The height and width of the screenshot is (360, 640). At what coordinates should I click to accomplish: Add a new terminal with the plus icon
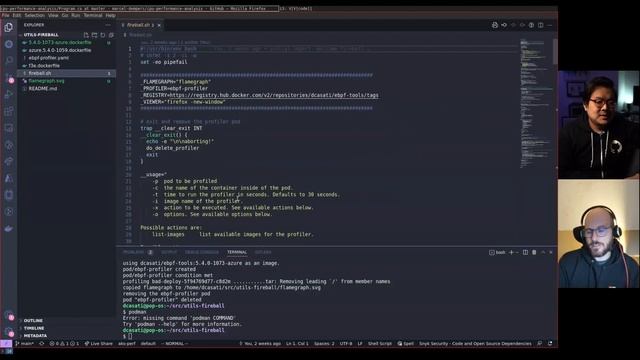pos(511,253)
